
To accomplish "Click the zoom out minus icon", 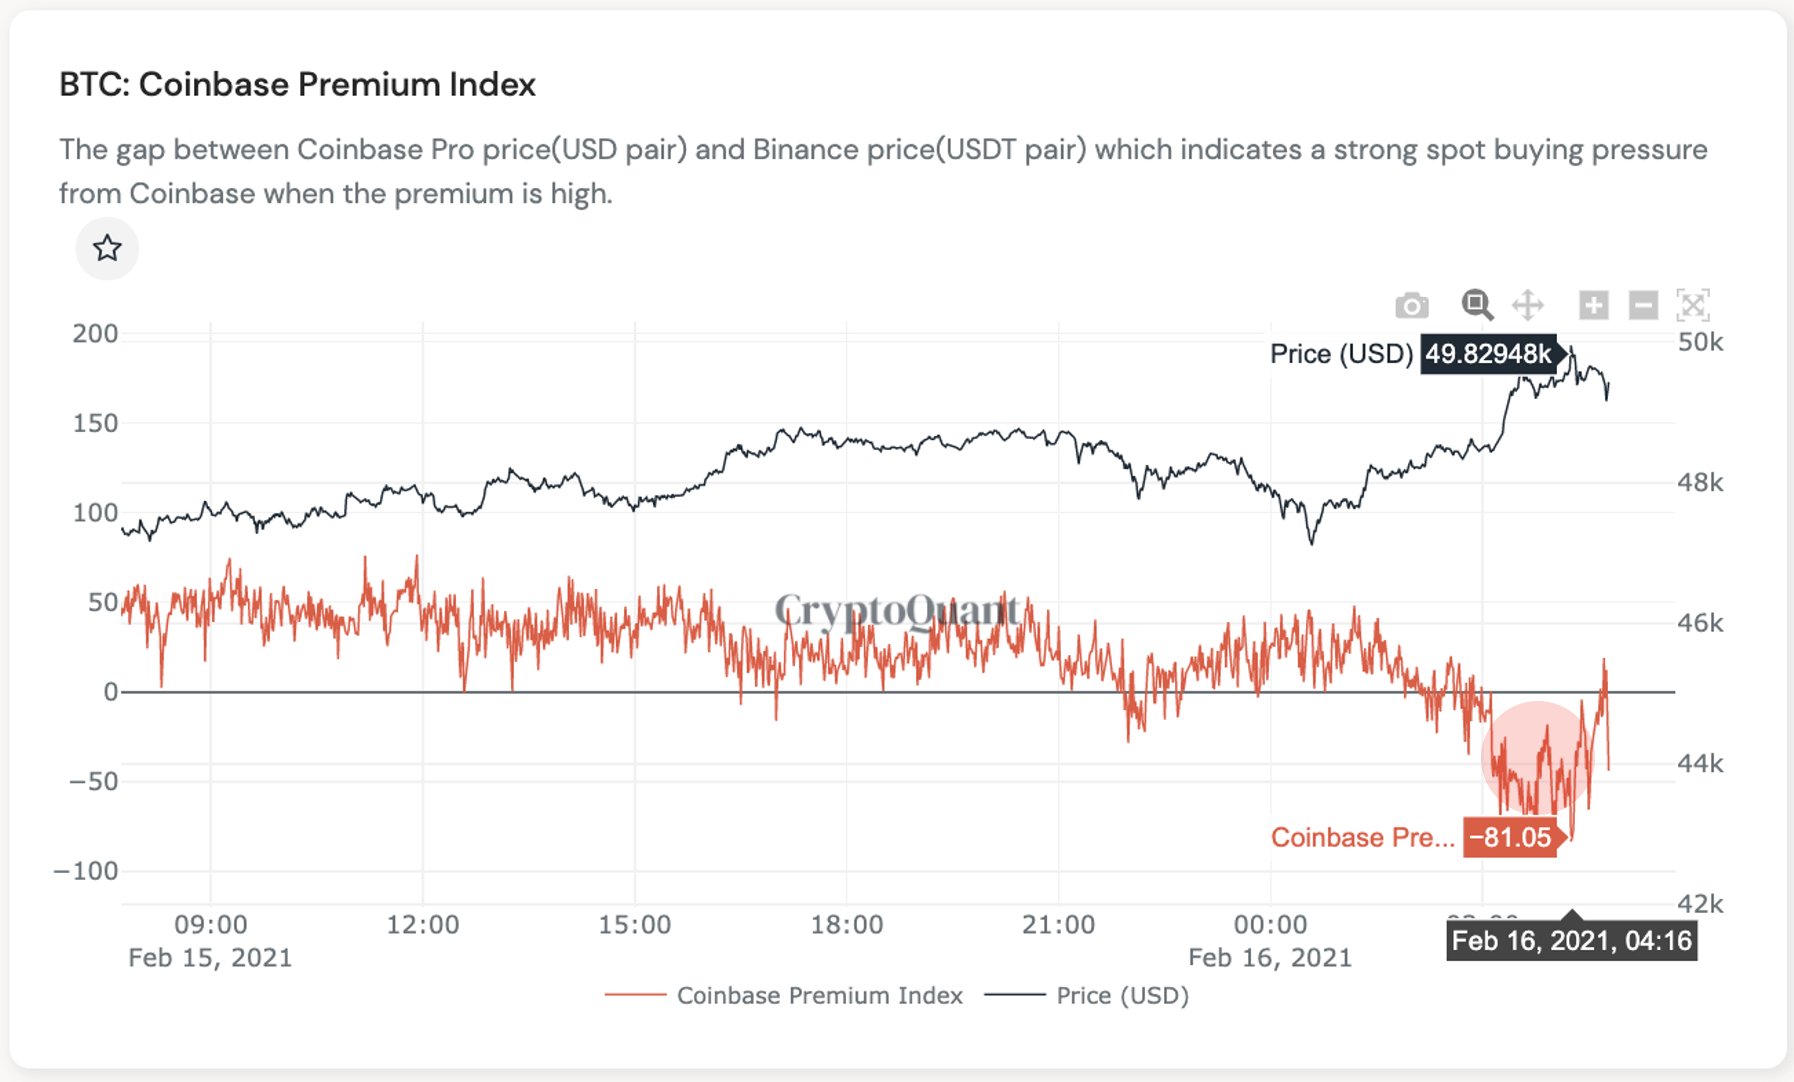I will [1643, 305].
